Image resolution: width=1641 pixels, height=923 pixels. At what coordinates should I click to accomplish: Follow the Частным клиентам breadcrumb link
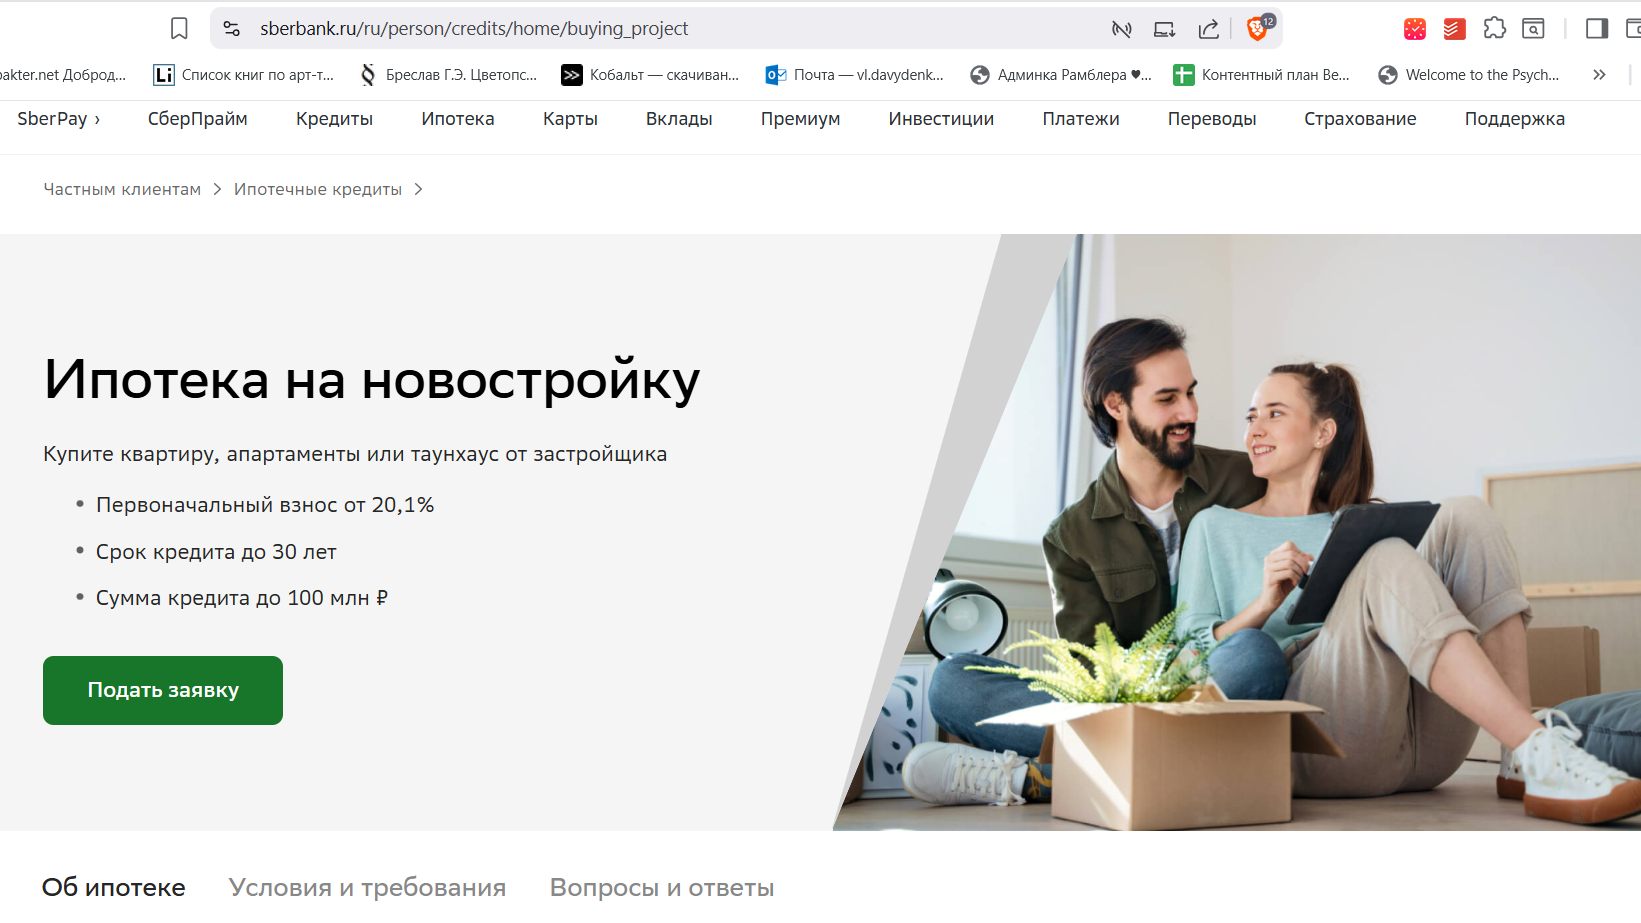tap(122, 189)
